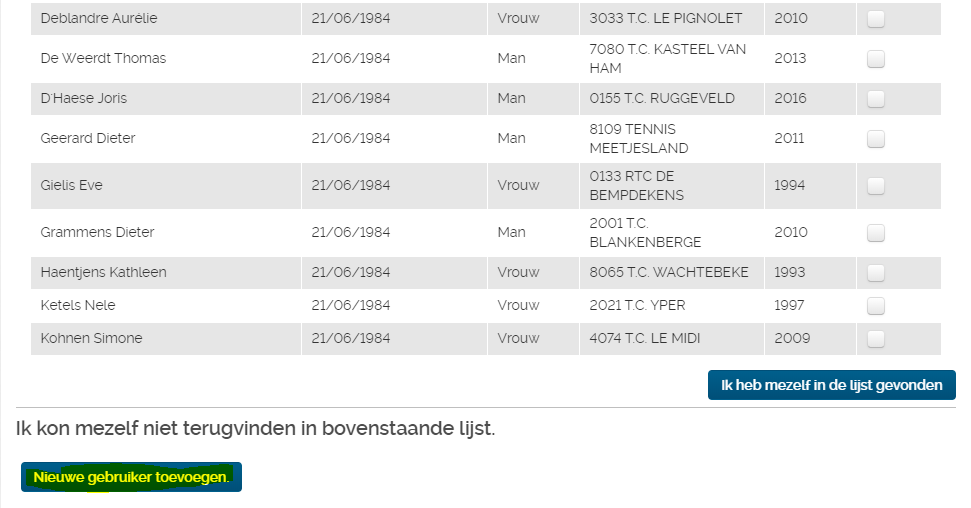
Task: Click the name Gielis Eve
Action: tap(71, 185)
